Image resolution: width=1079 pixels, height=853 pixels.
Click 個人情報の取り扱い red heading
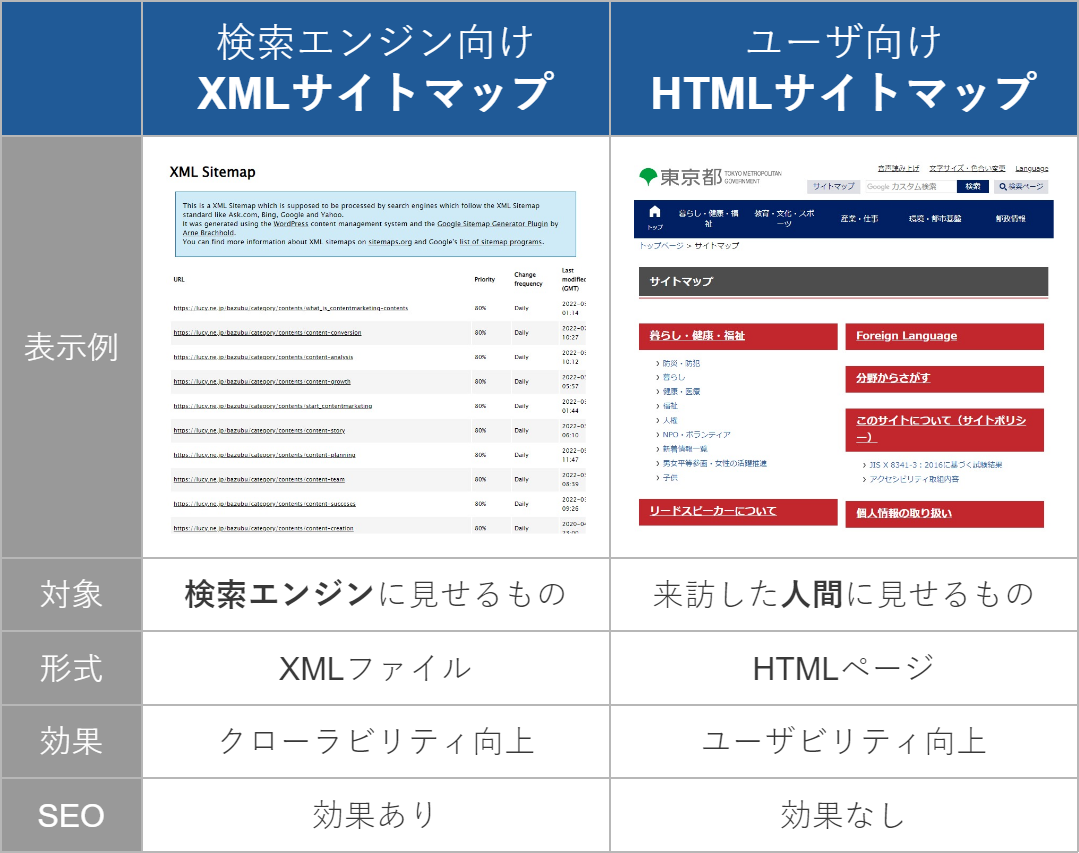pos(904,514)
